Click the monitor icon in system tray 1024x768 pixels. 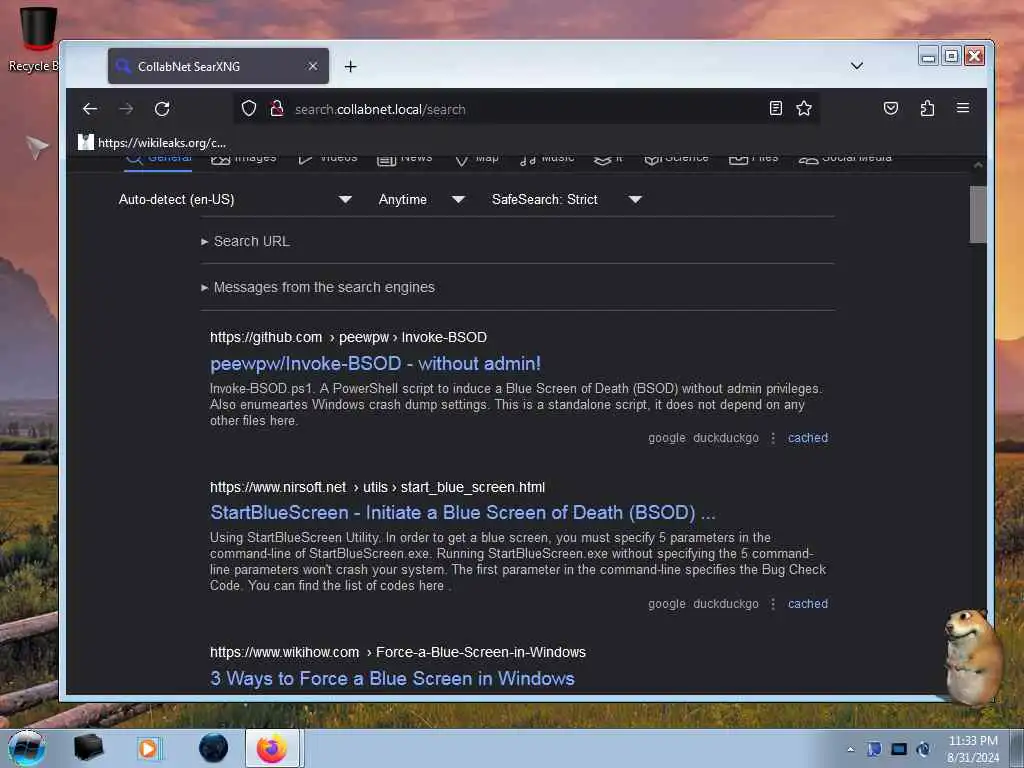899,749
